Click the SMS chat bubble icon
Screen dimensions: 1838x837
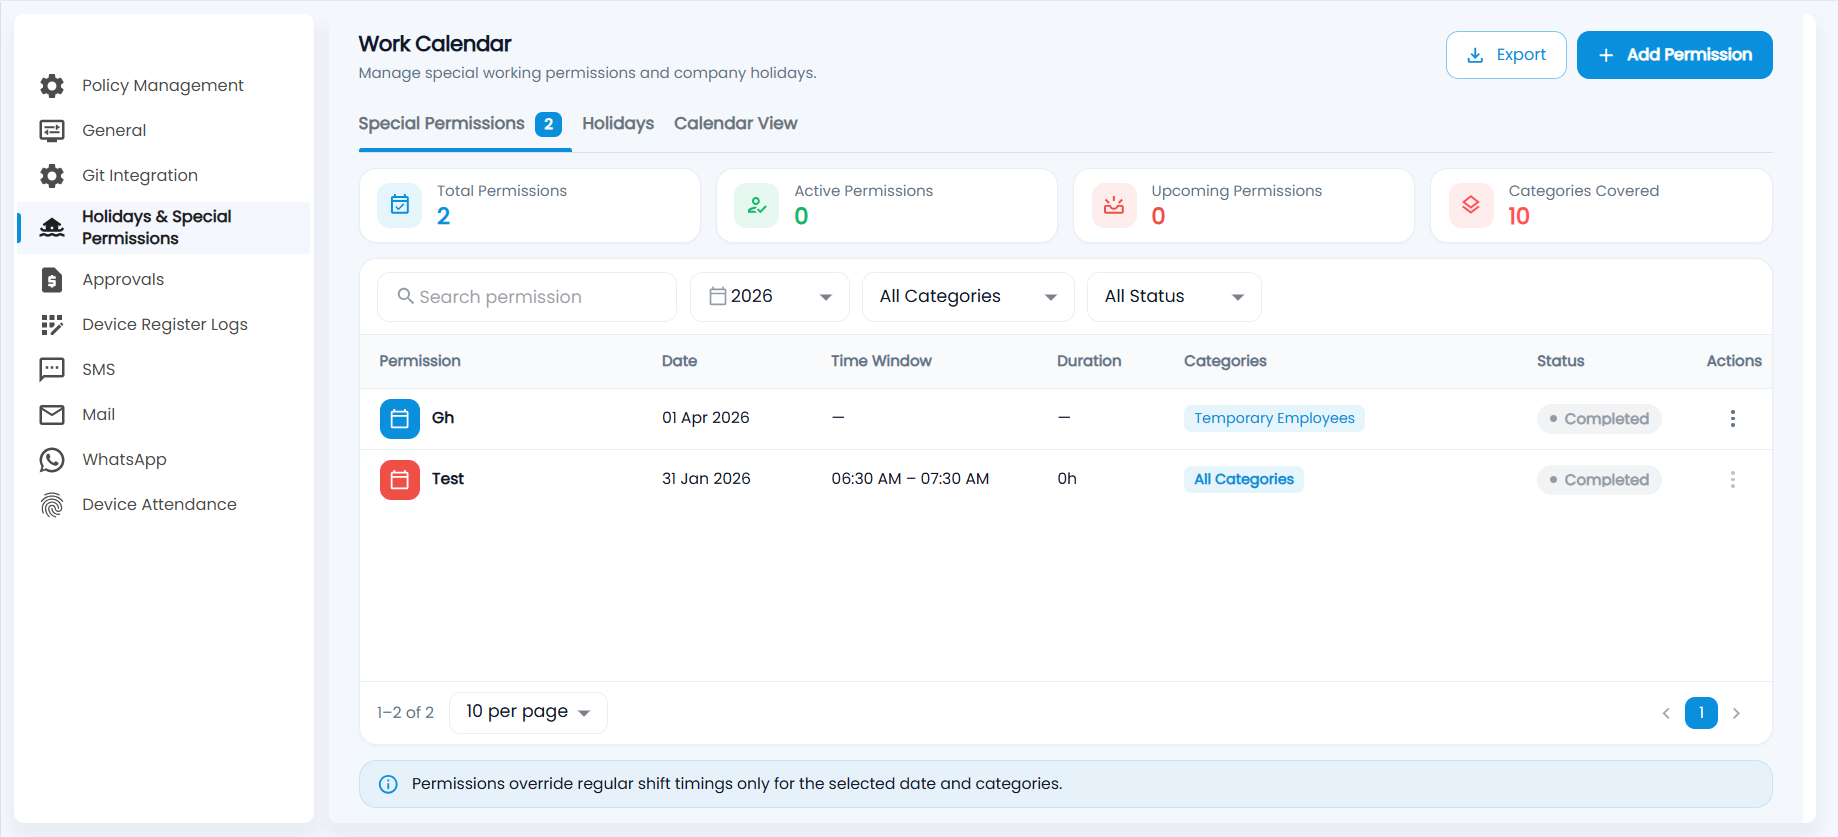(52, 370)
